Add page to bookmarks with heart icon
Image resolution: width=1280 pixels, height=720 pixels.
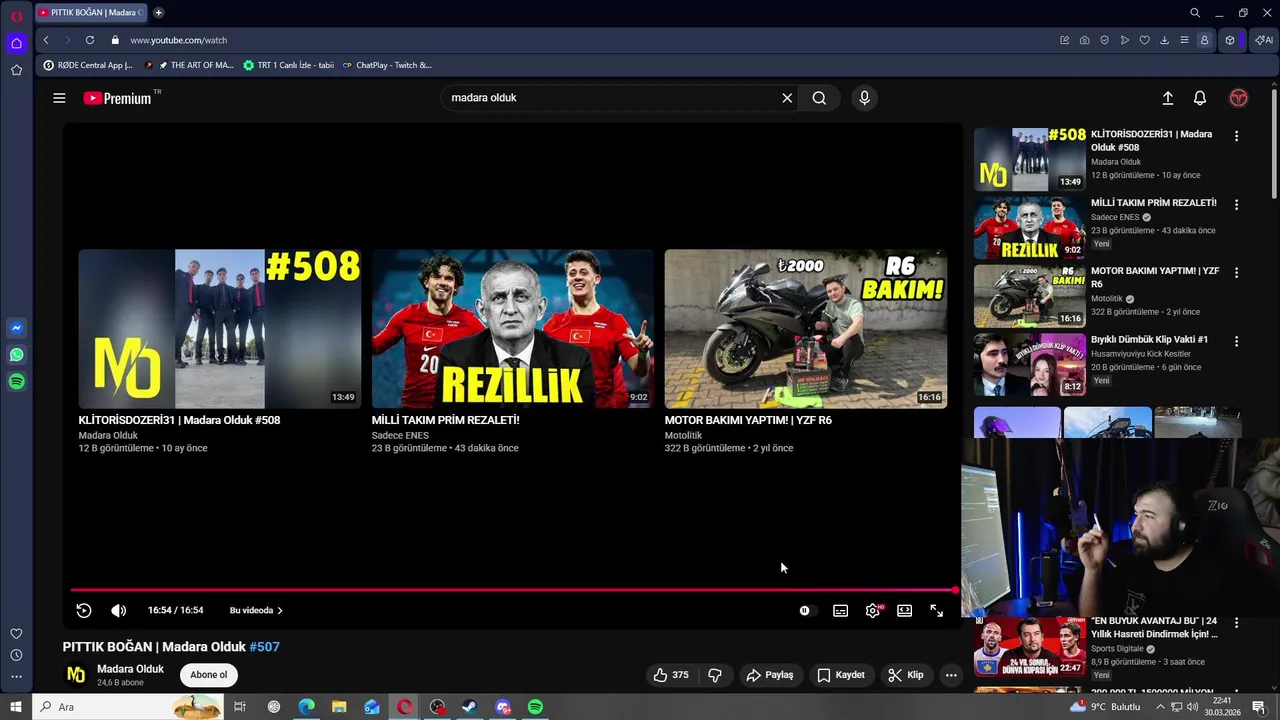point(1145,40)
